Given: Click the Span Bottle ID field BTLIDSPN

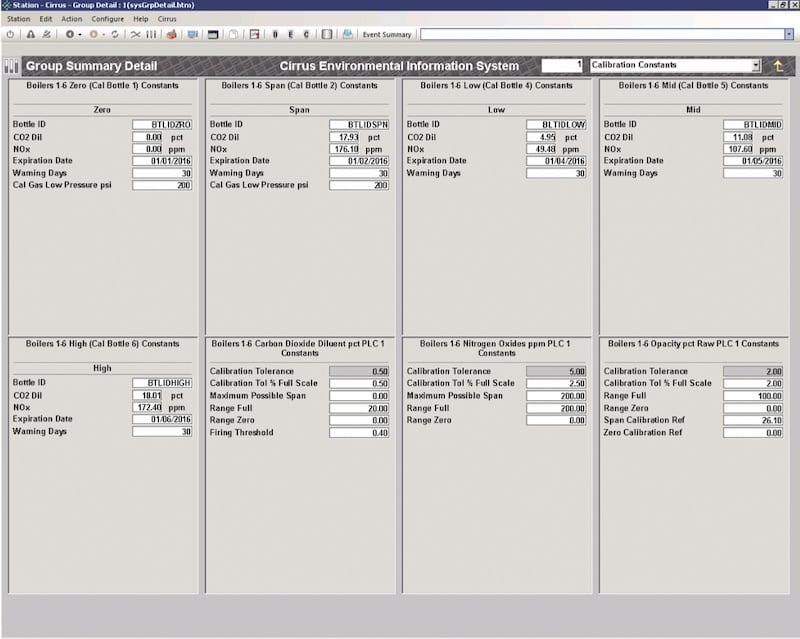Looking at the screenshot, I should (359, 125).
